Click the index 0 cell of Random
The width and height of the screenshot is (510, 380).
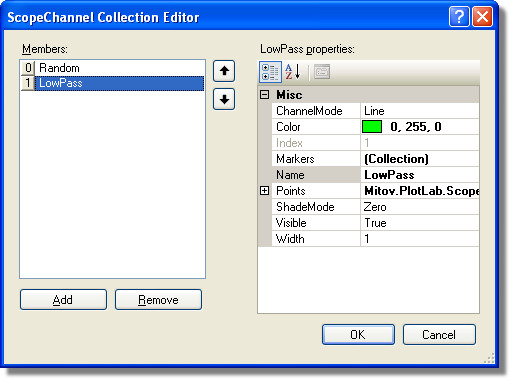click(28, 68)
